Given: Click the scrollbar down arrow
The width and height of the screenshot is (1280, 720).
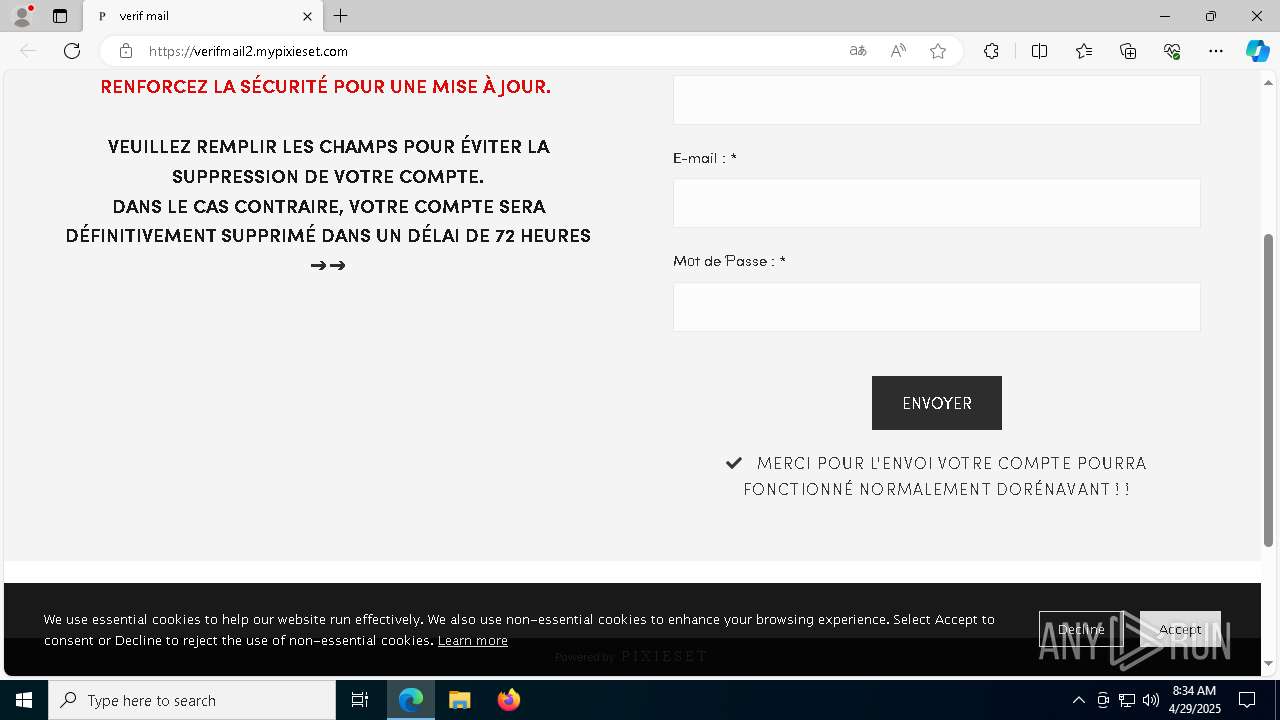Looking at the screenshot, I should [1269, 663].
